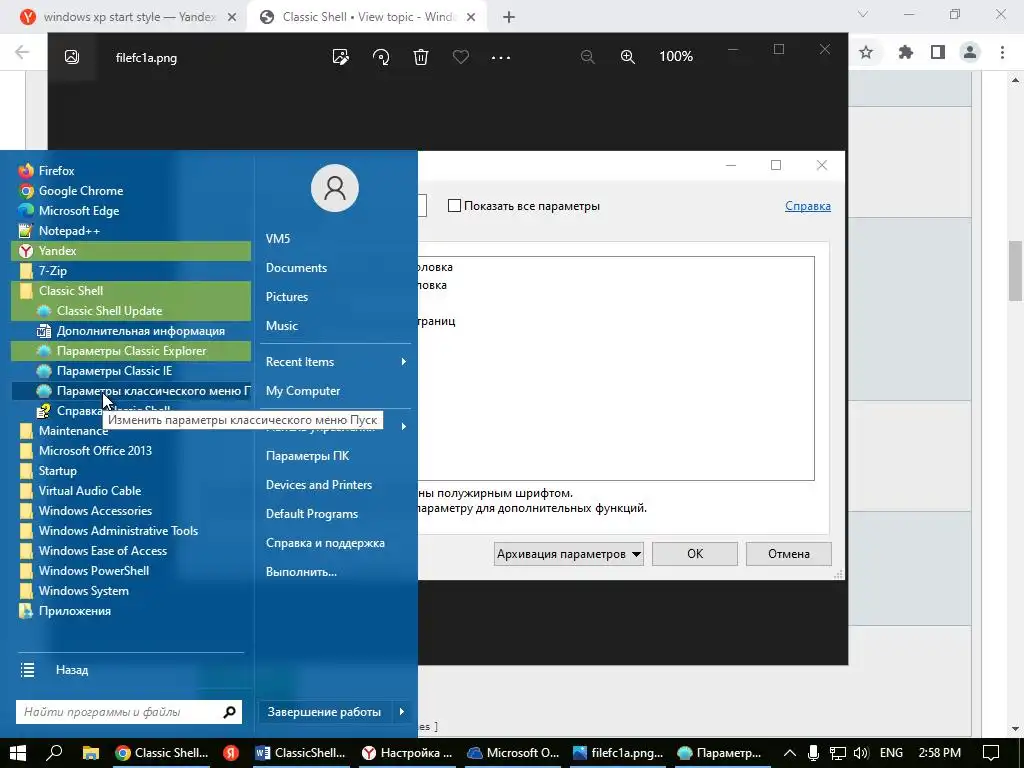The width and height of the screenshot is (1024, 768).
Task: Open the VM5 user folder
Action: [x=278, y=238]
